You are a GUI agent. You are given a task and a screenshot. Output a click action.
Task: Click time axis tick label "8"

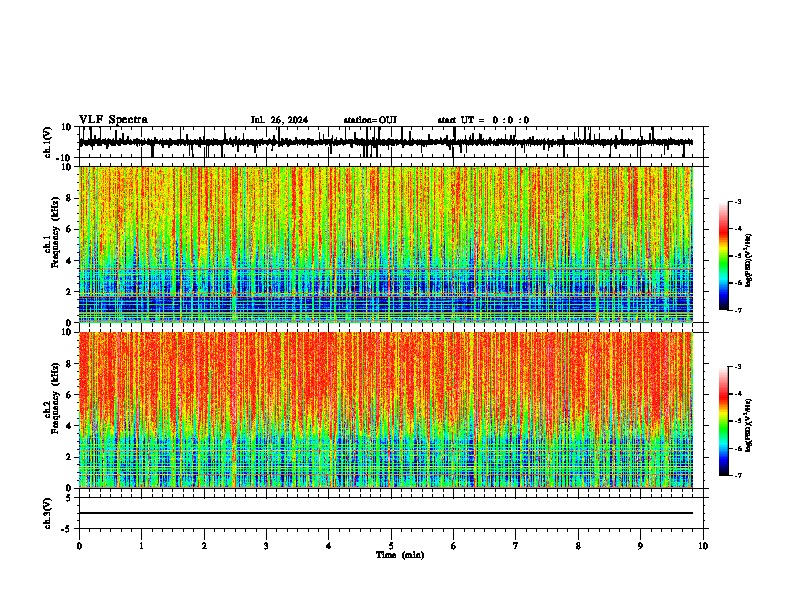578,546
